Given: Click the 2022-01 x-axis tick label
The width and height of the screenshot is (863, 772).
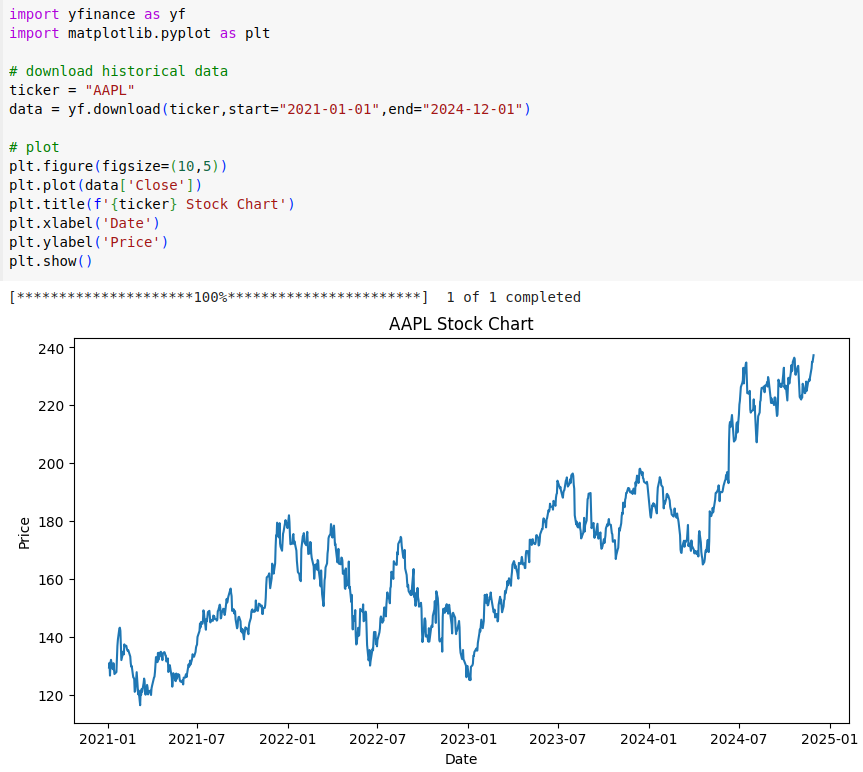Looking at the screenshot, I should click(x=288, y=739).
